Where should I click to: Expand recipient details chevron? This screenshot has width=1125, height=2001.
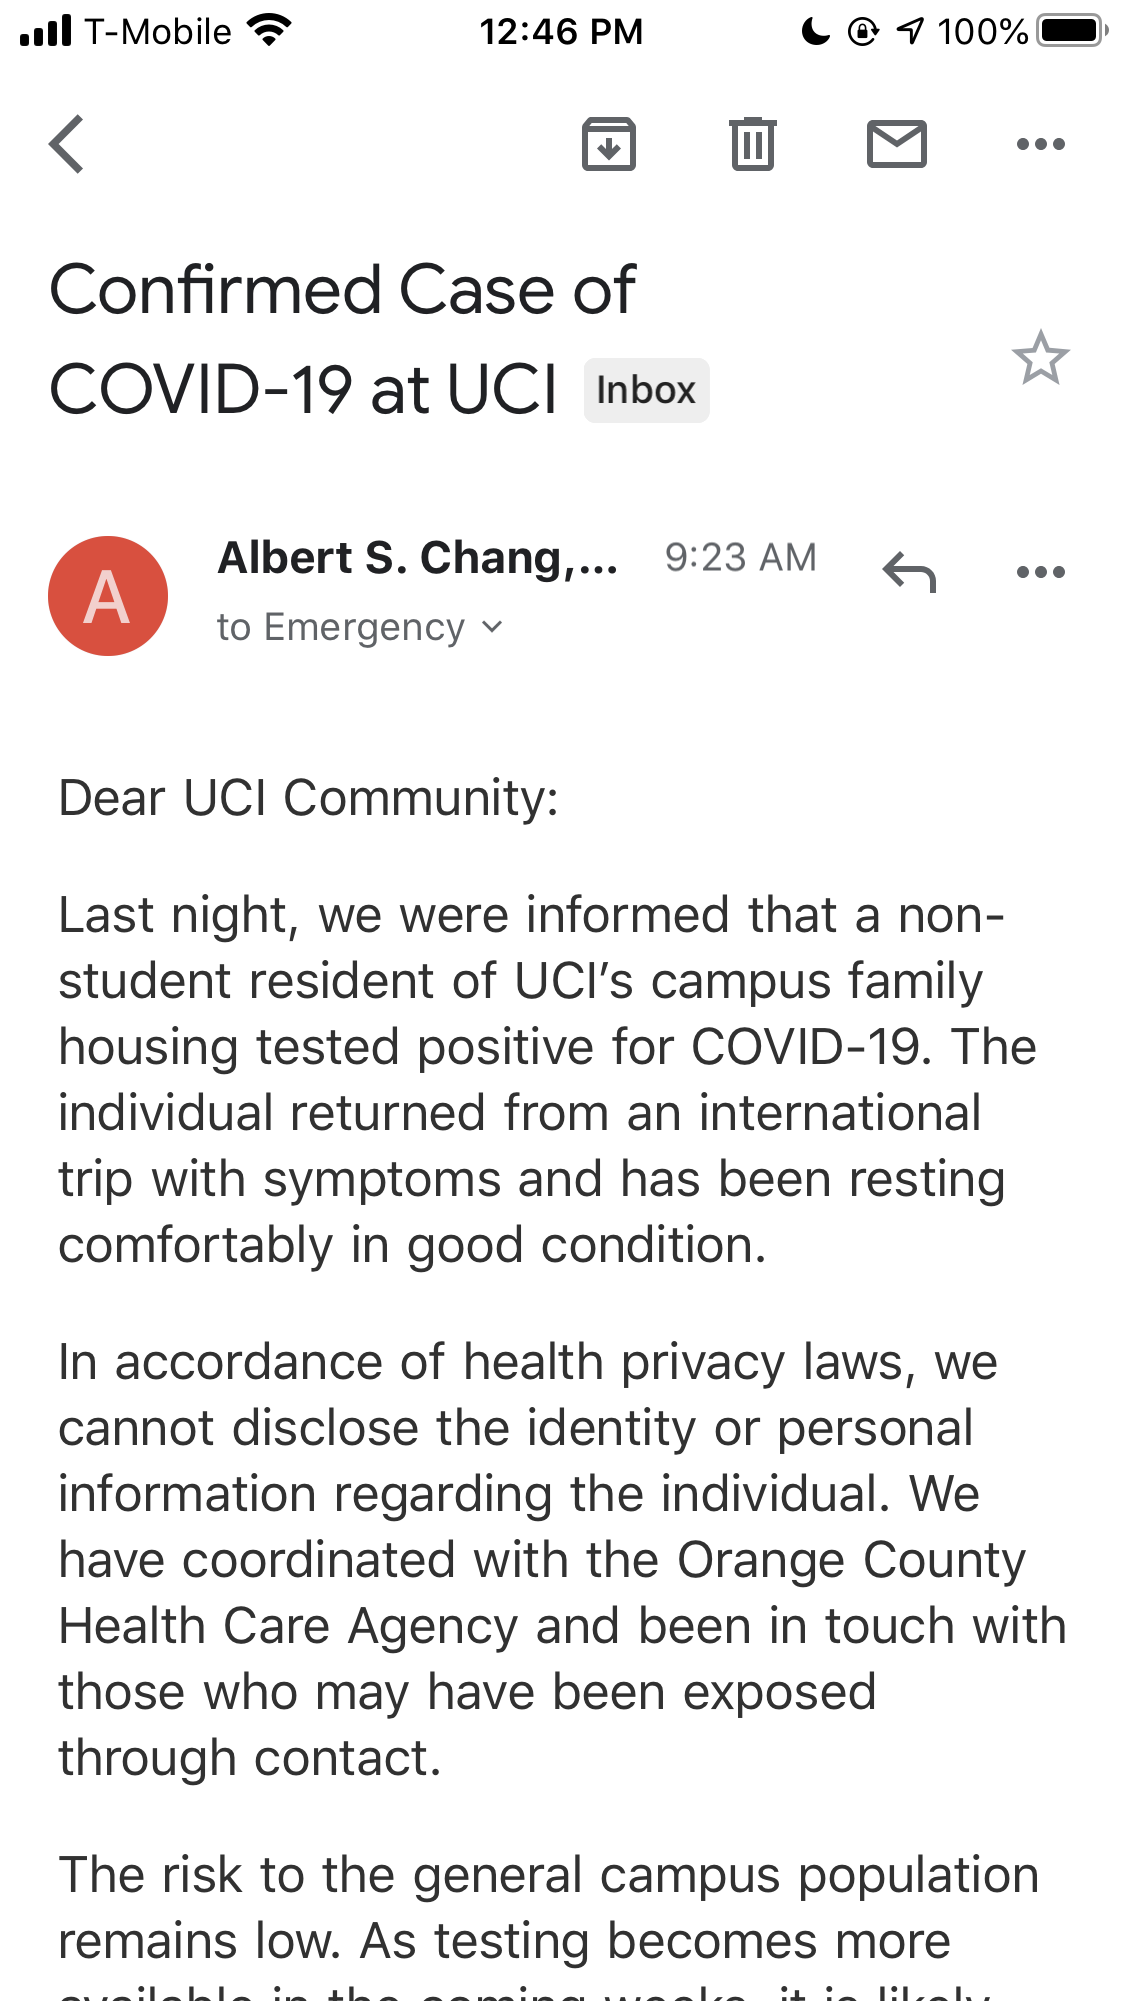[492, 627]
